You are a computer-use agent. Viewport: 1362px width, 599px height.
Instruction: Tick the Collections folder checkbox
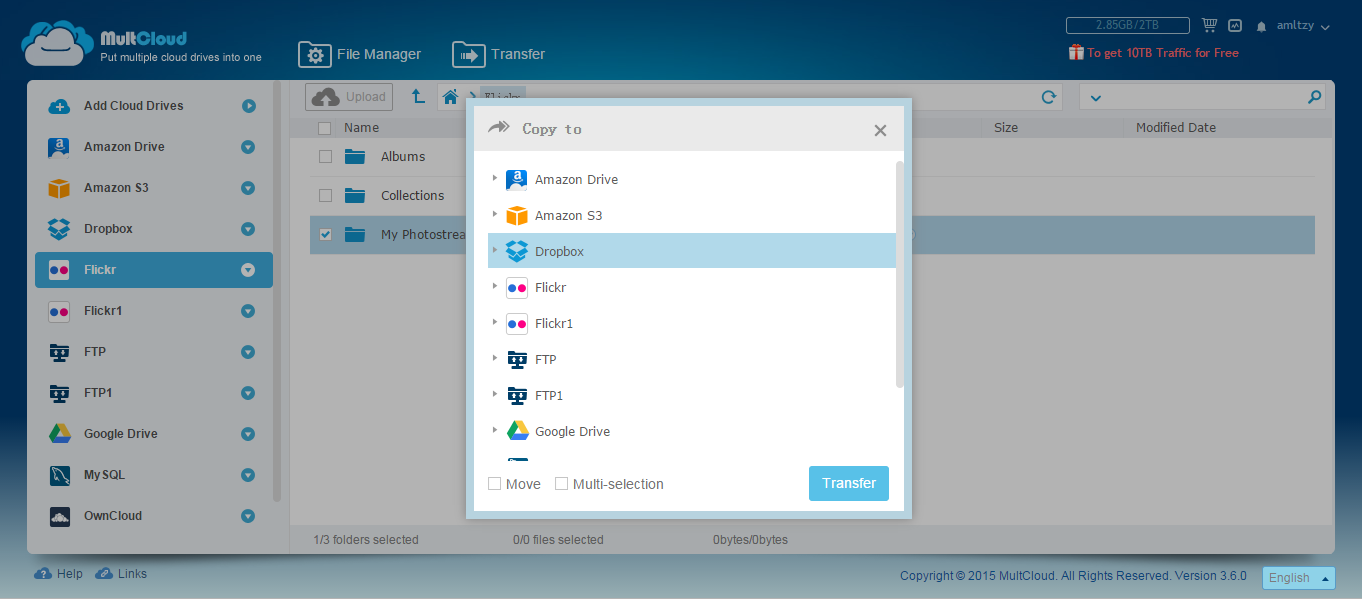click(325, 195)
